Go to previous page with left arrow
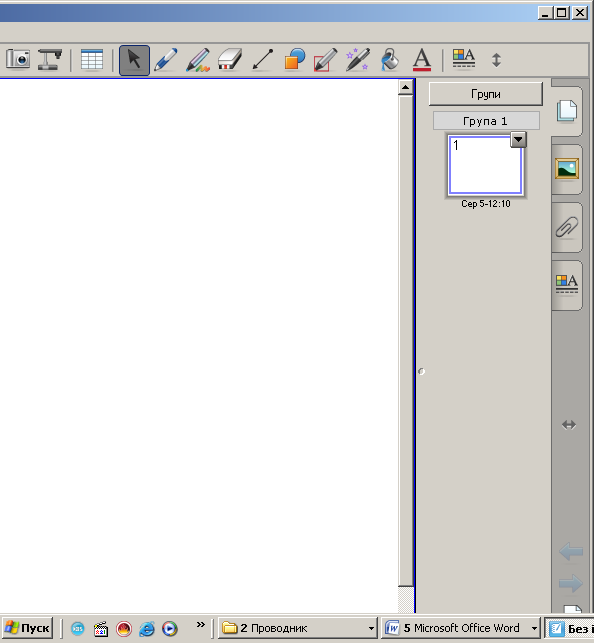 coord(571,552)
